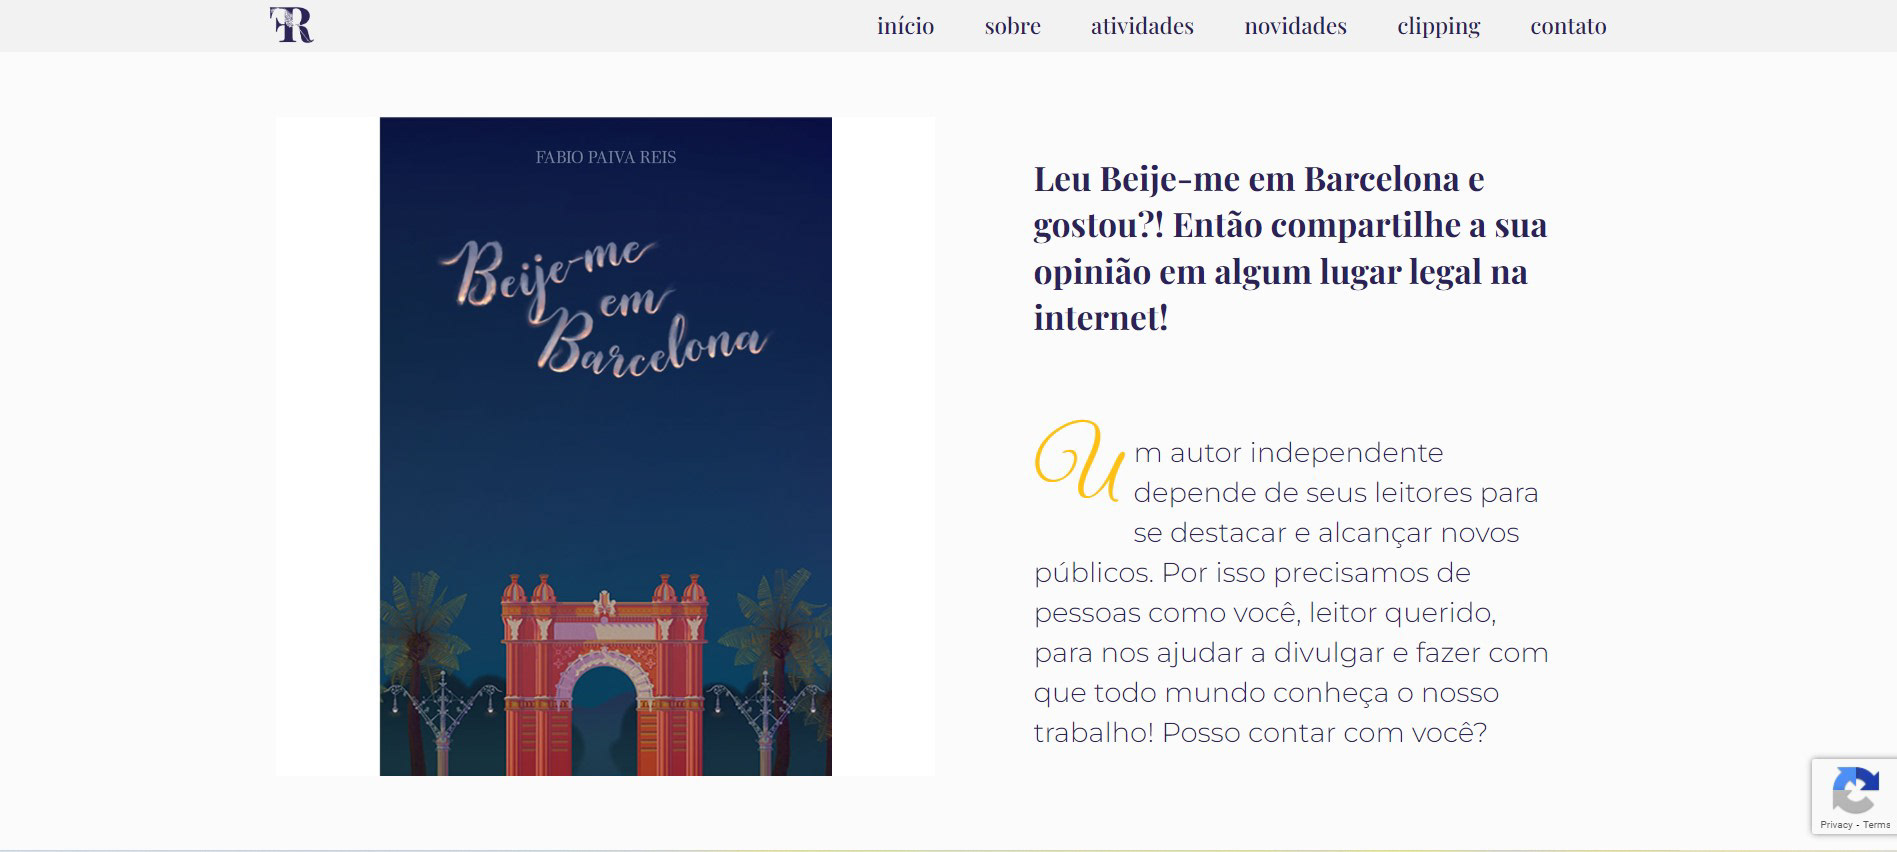Click the author name FABIO PAIVA REIS on cover

coord(606,157)
